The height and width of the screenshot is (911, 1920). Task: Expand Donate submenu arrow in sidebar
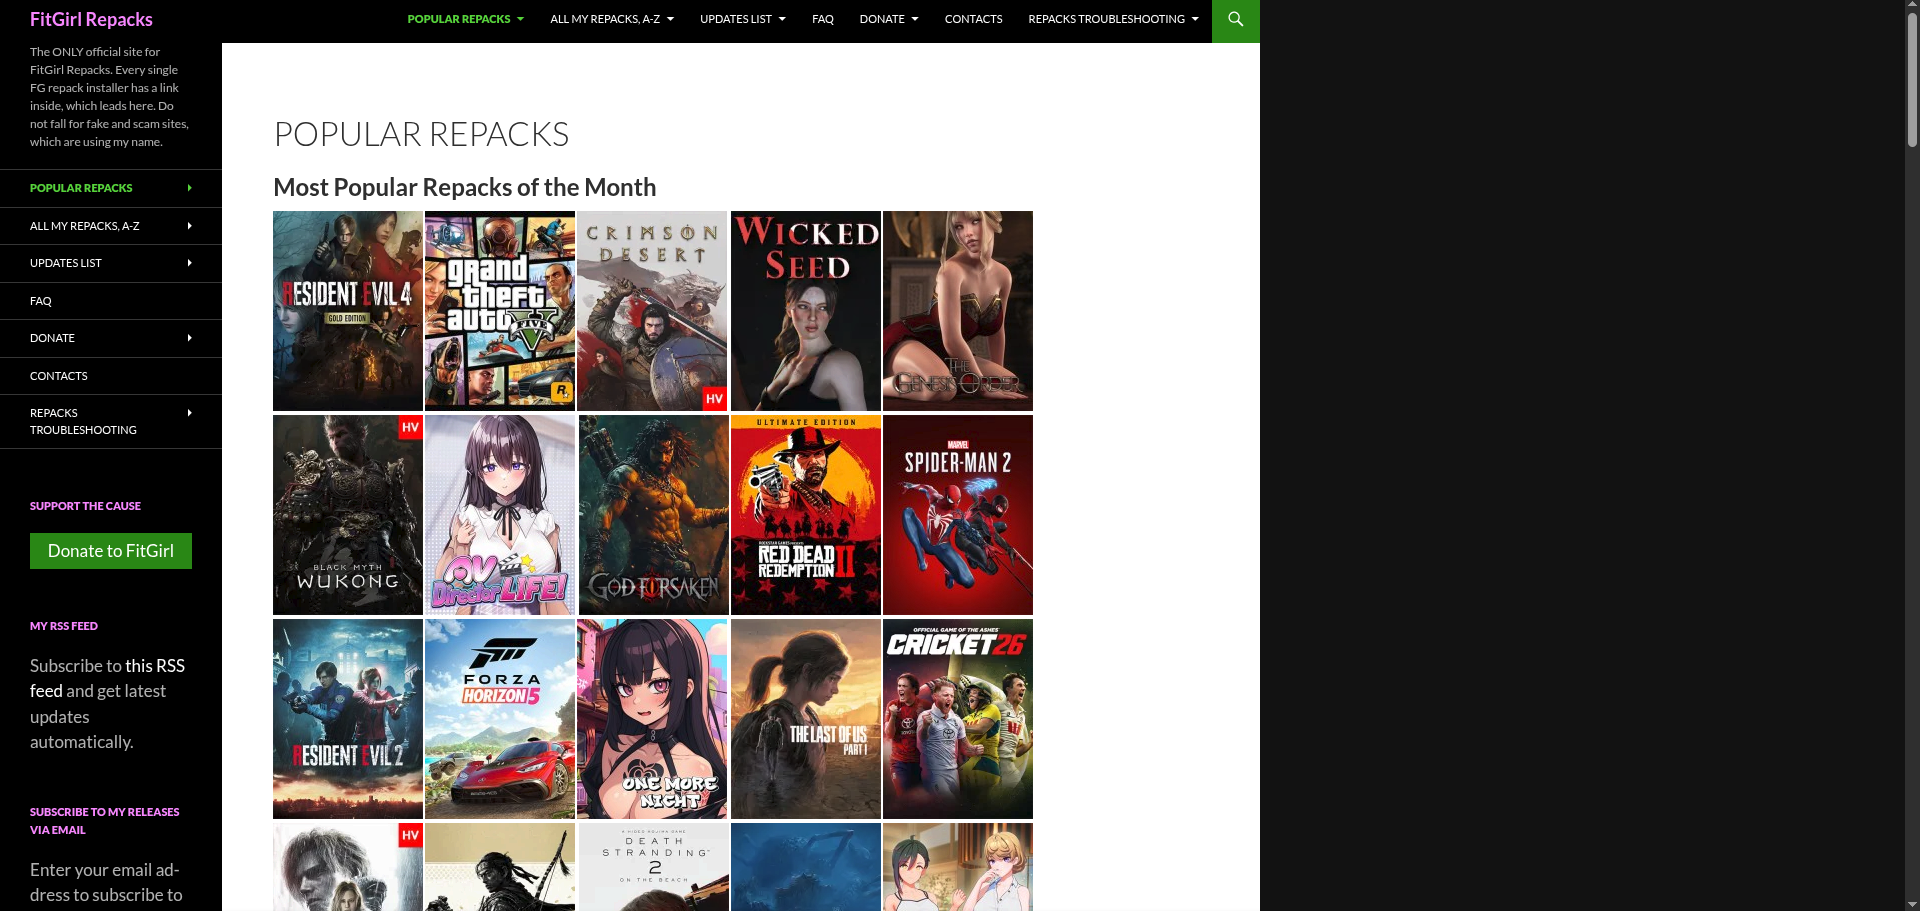point(190,338)
